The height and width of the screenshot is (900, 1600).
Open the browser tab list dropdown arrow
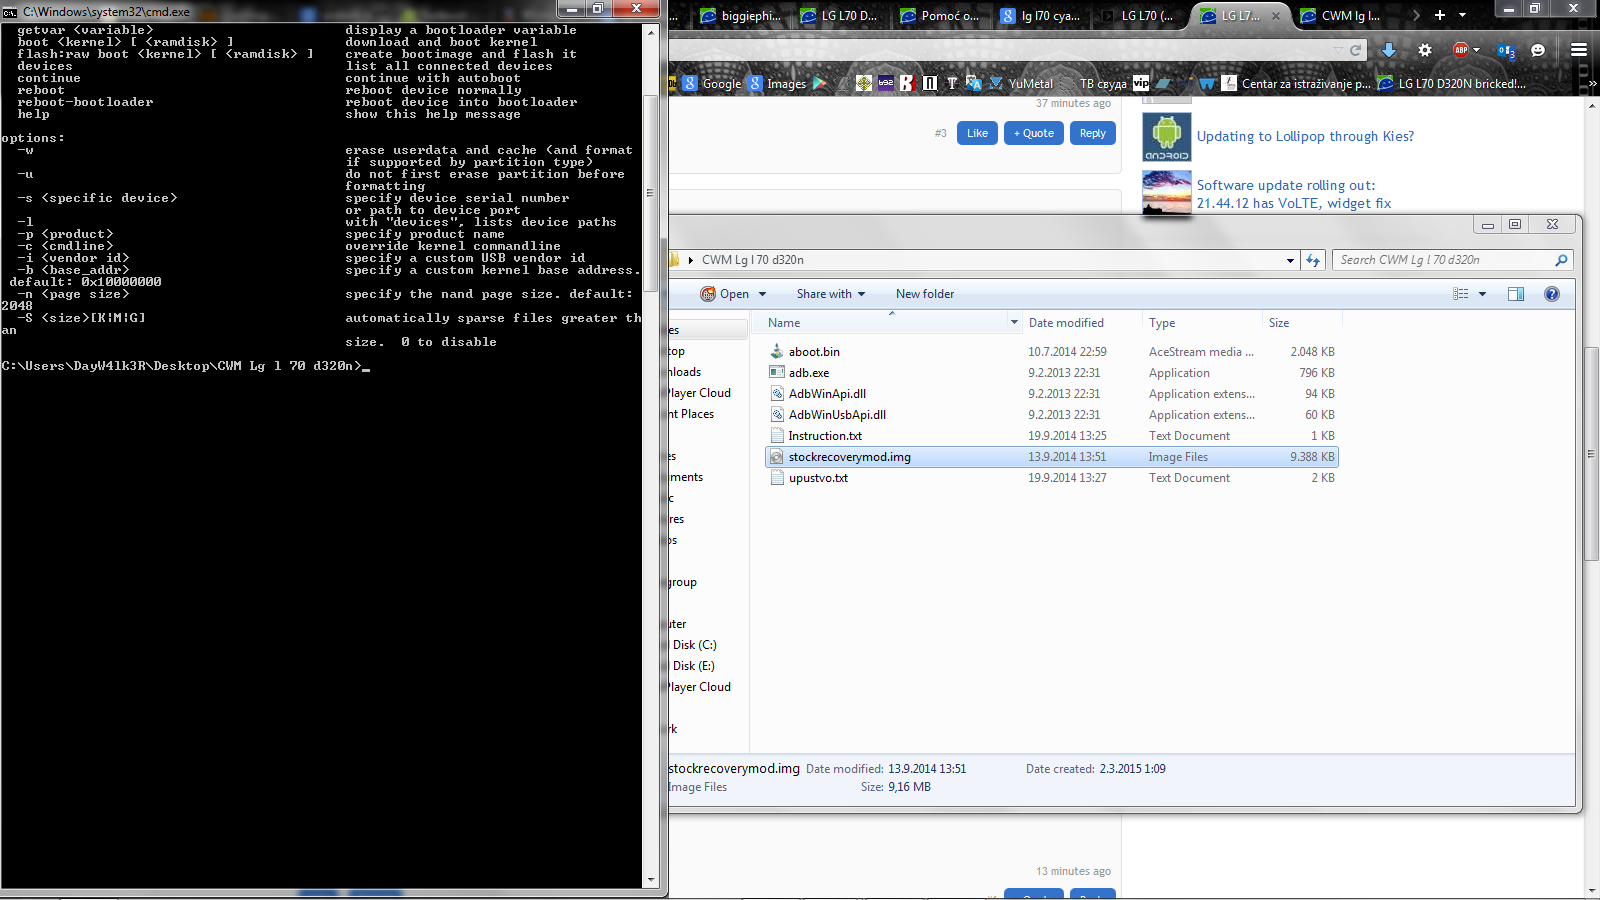click(x=1463, y=15)
